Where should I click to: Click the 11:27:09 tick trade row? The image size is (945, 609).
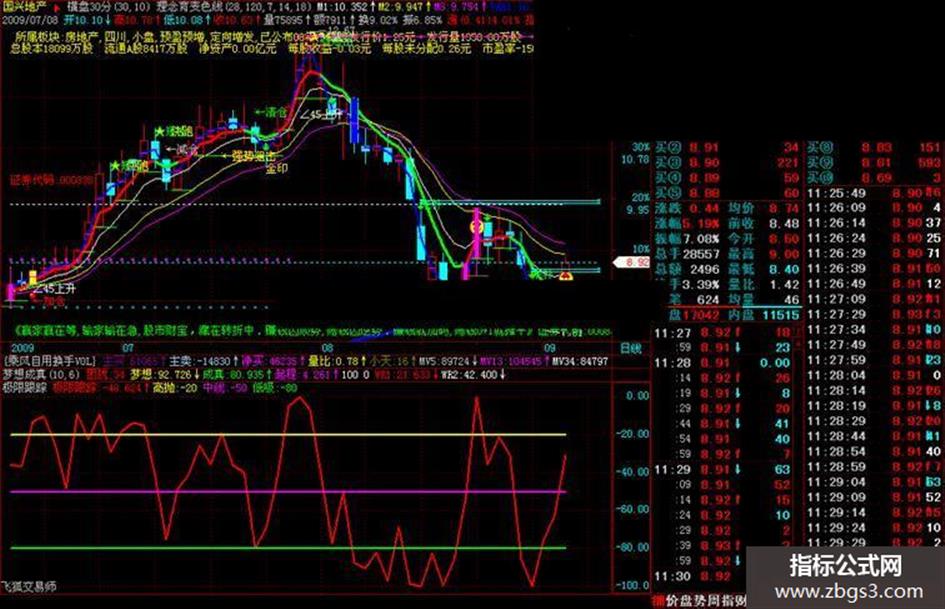874,300
